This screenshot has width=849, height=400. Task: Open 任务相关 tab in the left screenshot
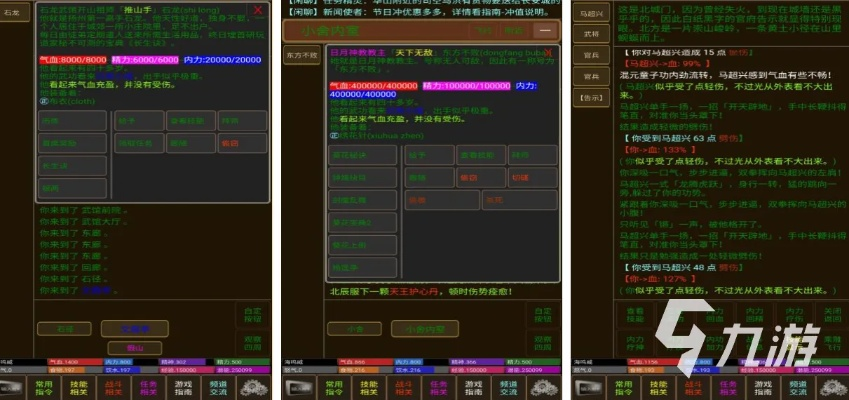click(148, 388)
